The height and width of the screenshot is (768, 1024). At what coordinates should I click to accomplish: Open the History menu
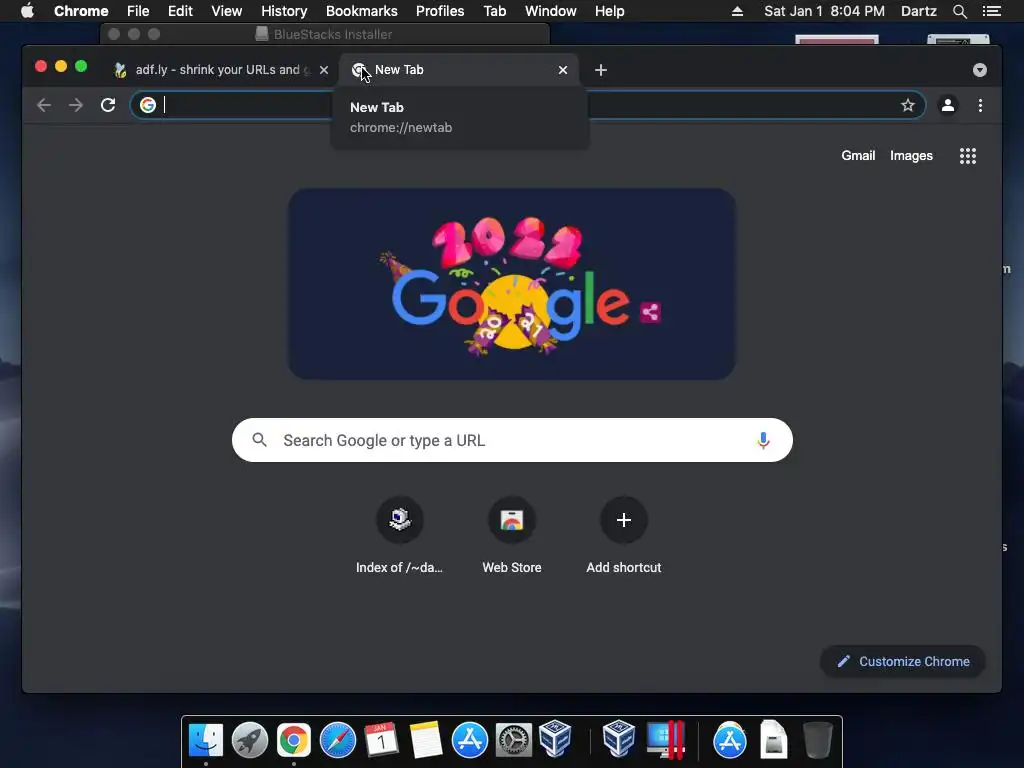284,11
